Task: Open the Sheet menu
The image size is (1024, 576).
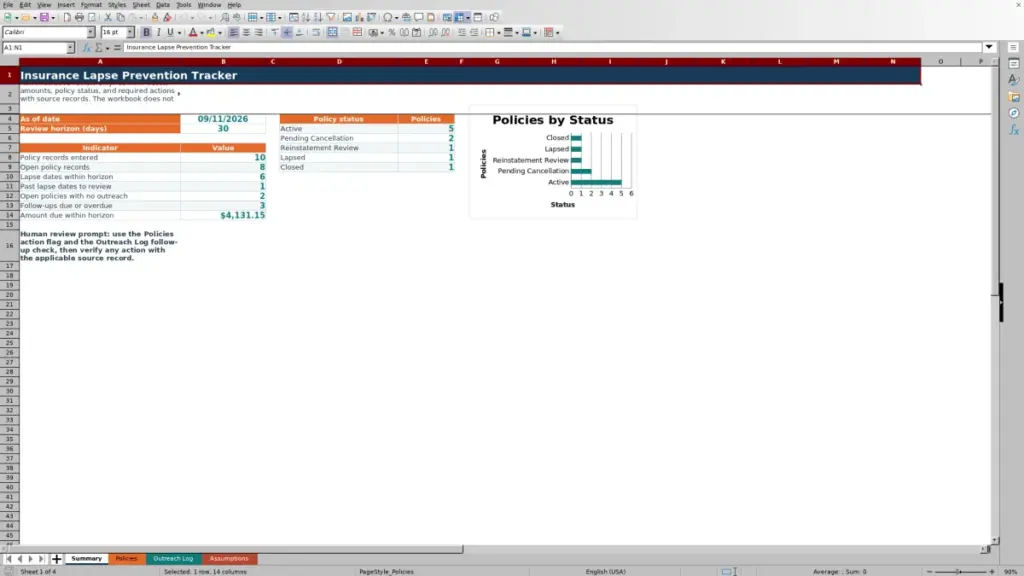Action: pyautogui.click(x=141, y=5)
